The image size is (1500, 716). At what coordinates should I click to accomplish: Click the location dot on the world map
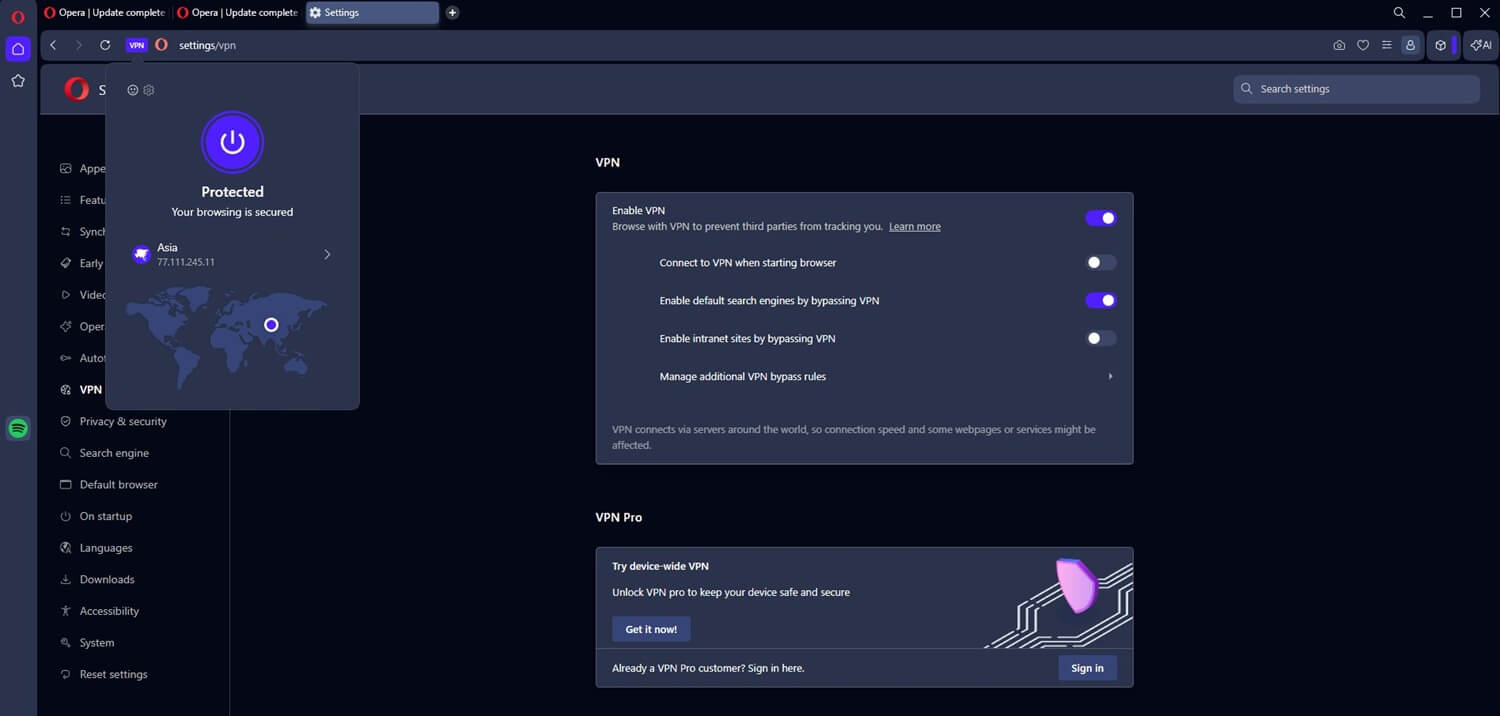pyautogui.click(x=271, y=325)
